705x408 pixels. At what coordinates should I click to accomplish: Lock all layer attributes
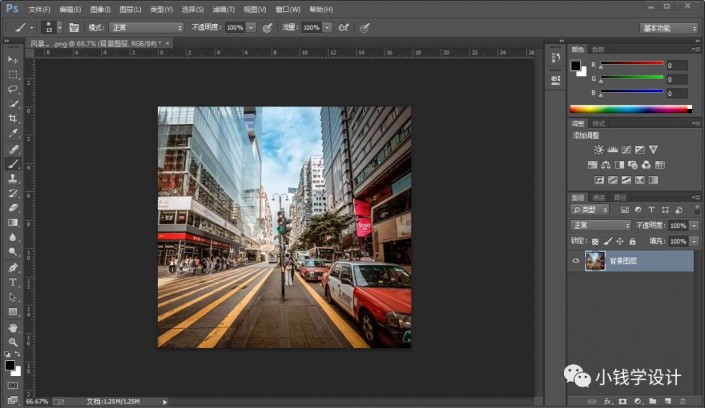click(x=632, y=242)
